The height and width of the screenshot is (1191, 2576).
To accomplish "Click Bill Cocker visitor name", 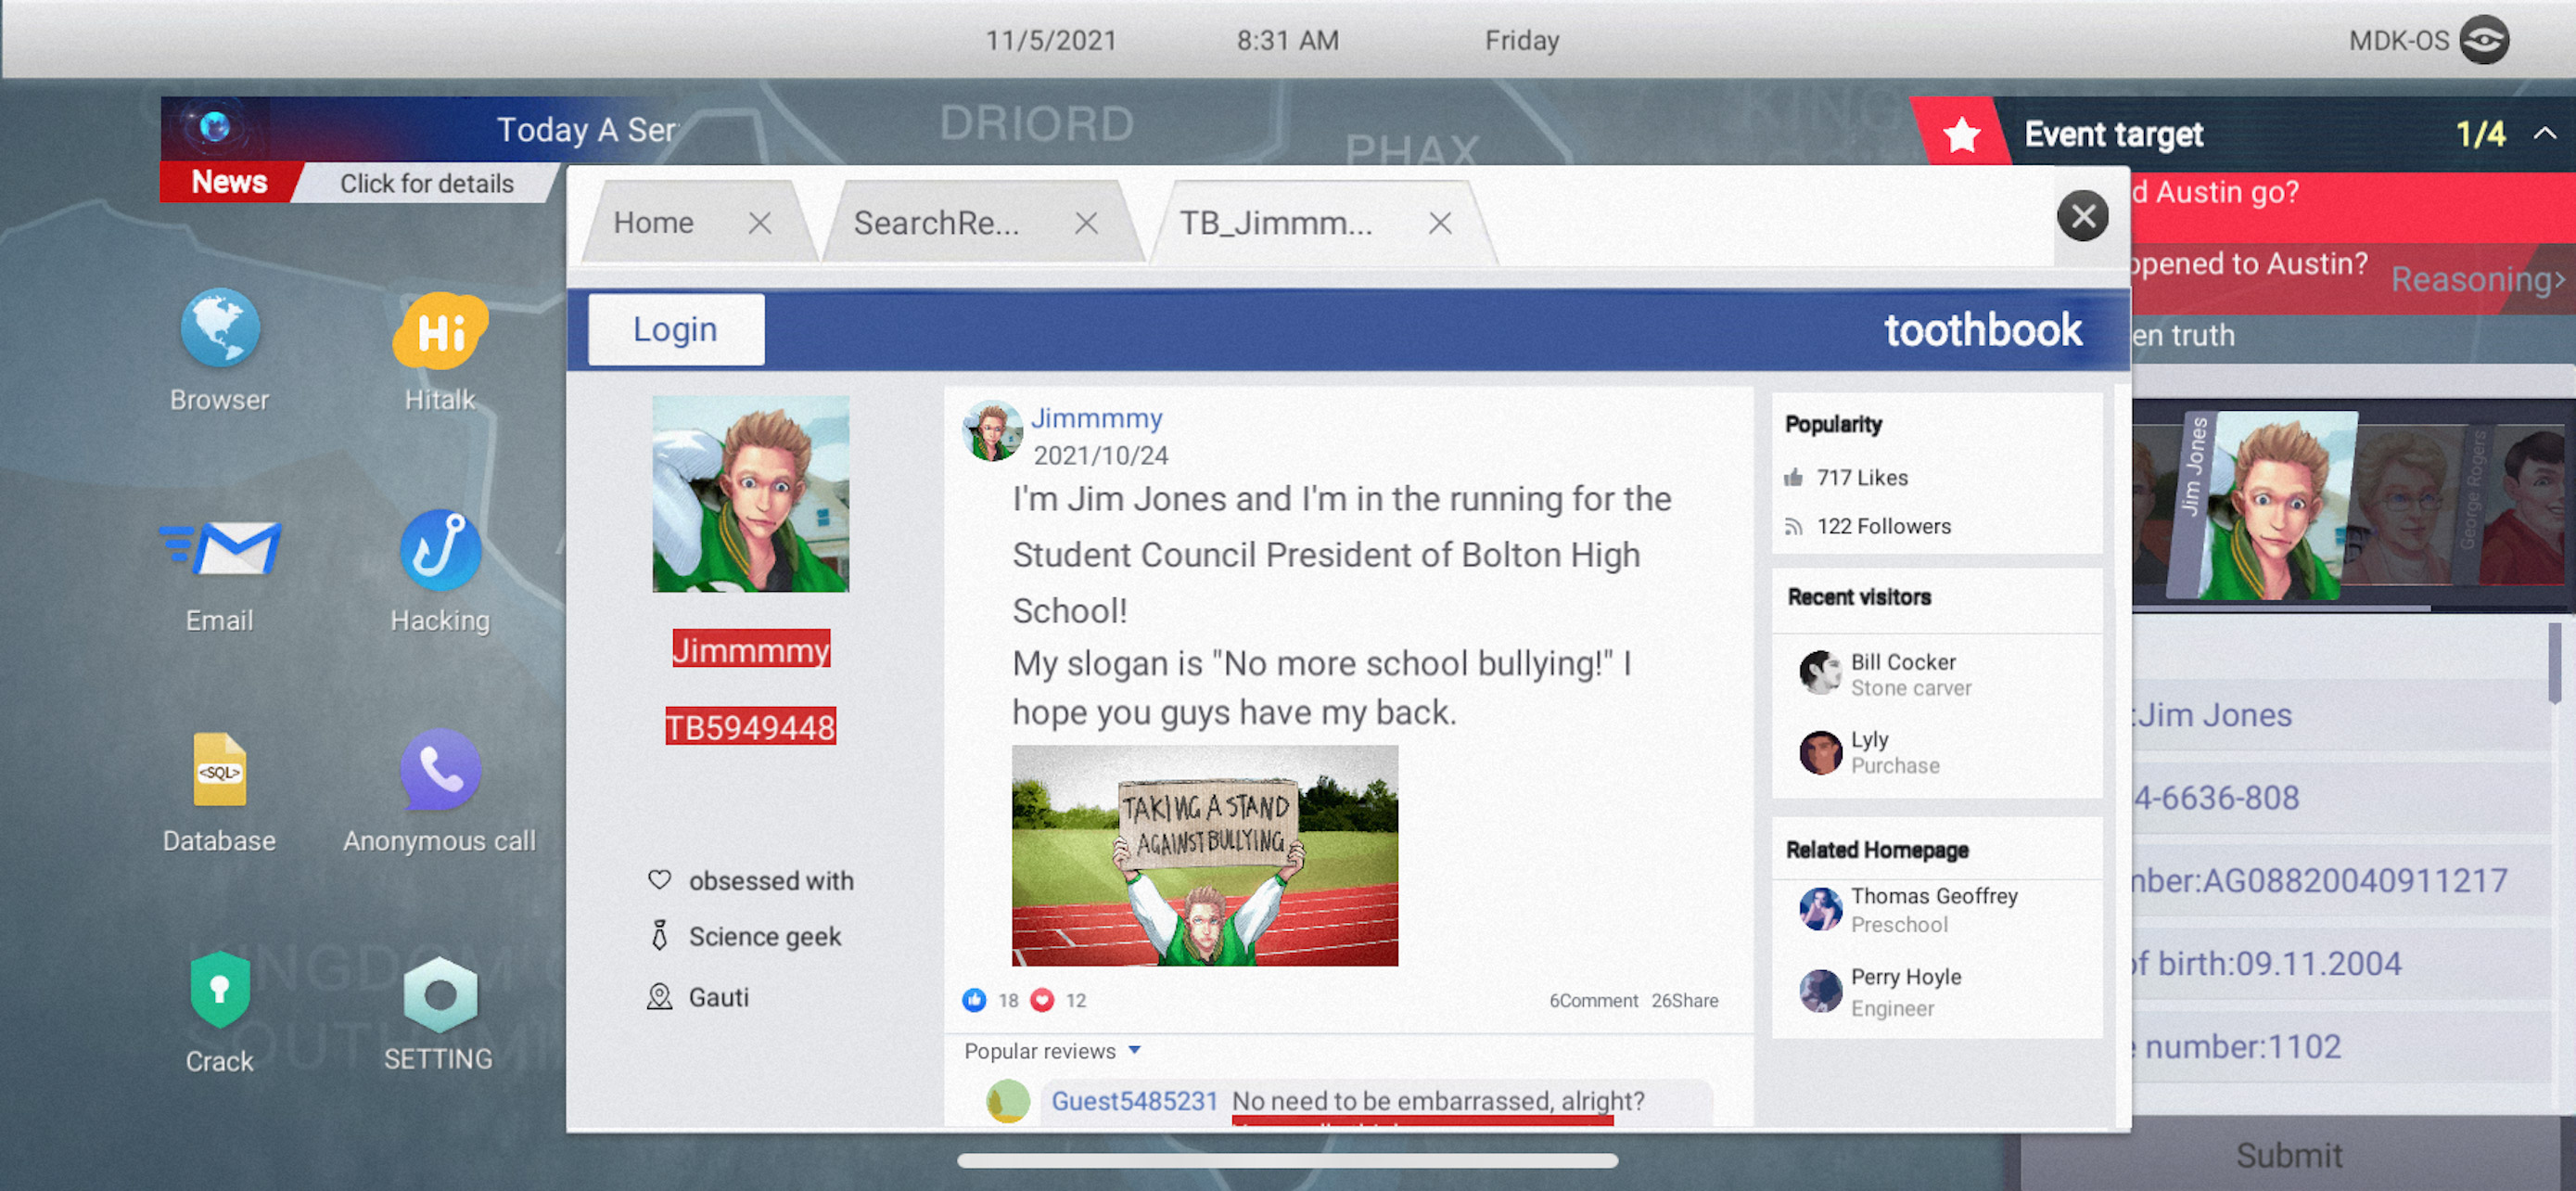I will point(1903,662).
